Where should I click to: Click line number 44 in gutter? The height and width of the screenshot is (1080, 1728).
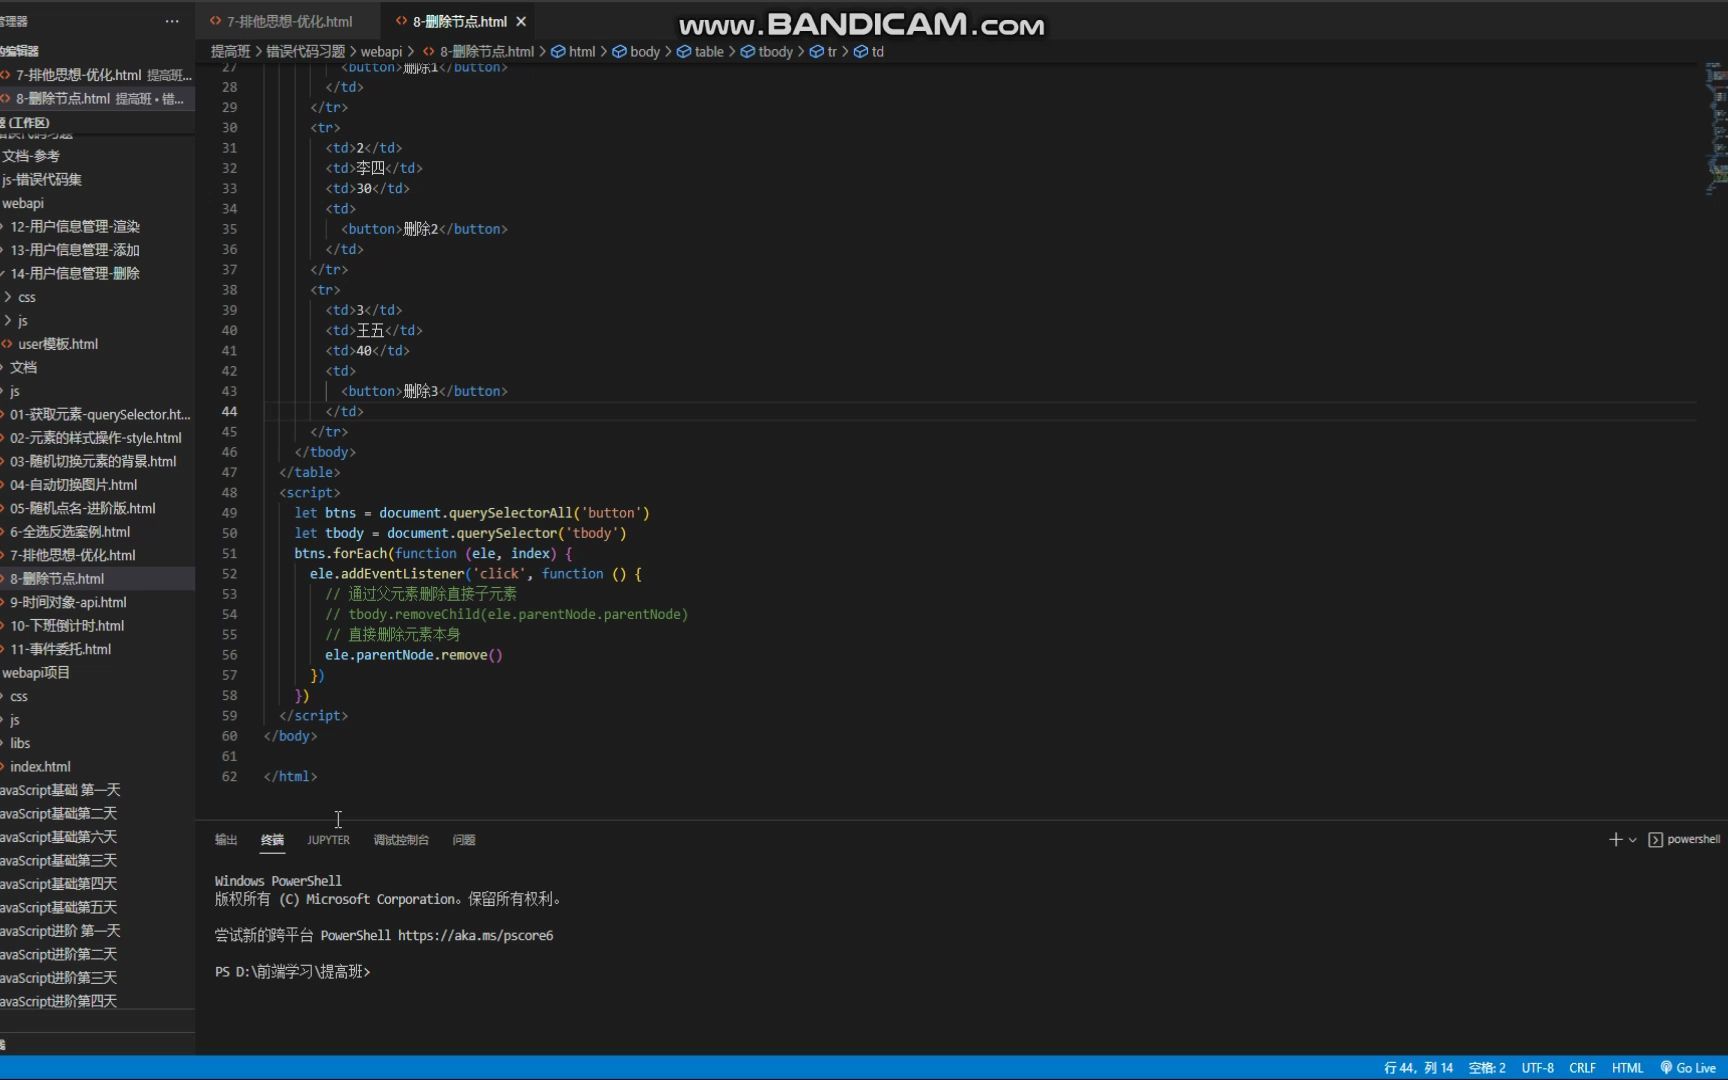point(230,411)
